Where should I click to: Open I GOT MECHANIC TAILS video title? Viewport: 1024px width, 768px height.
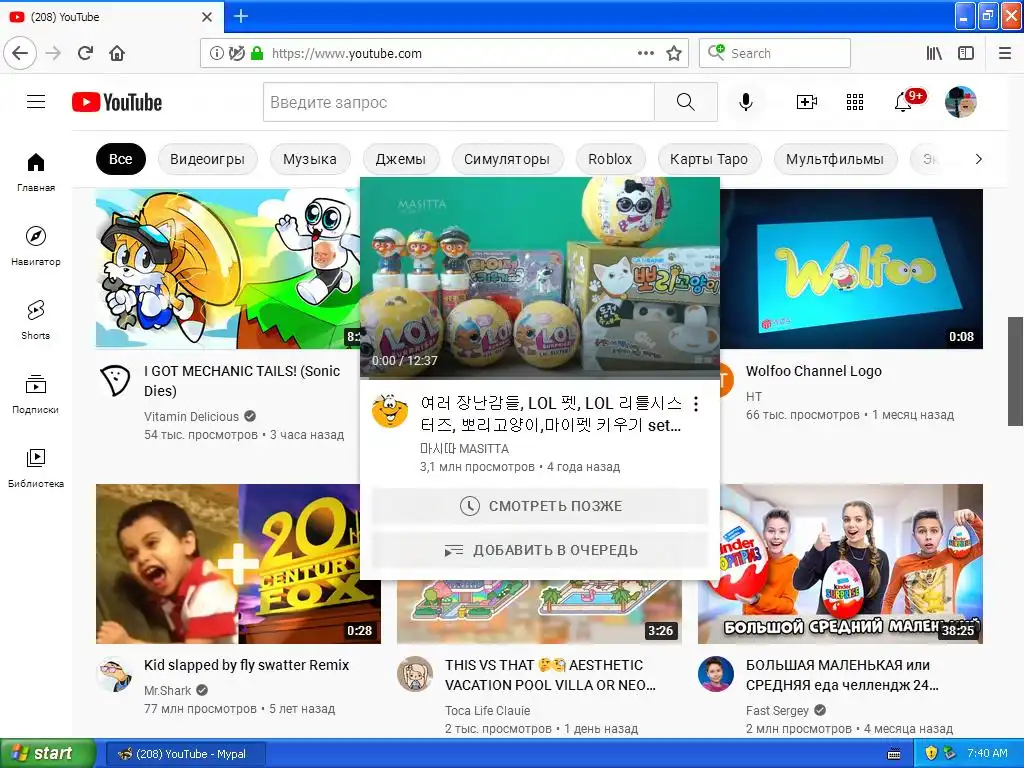point(242,381)
